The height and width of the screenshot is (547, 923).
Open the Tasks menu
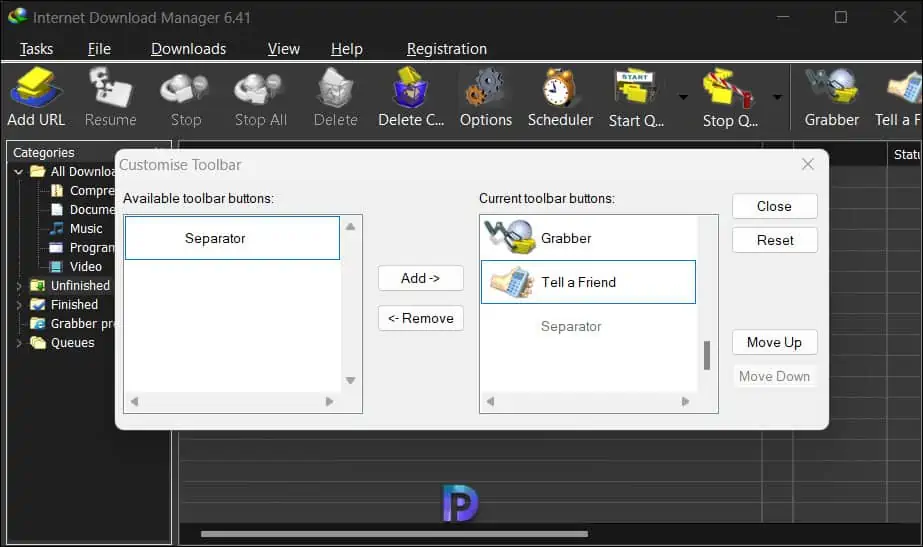click(x=36, y=49)
